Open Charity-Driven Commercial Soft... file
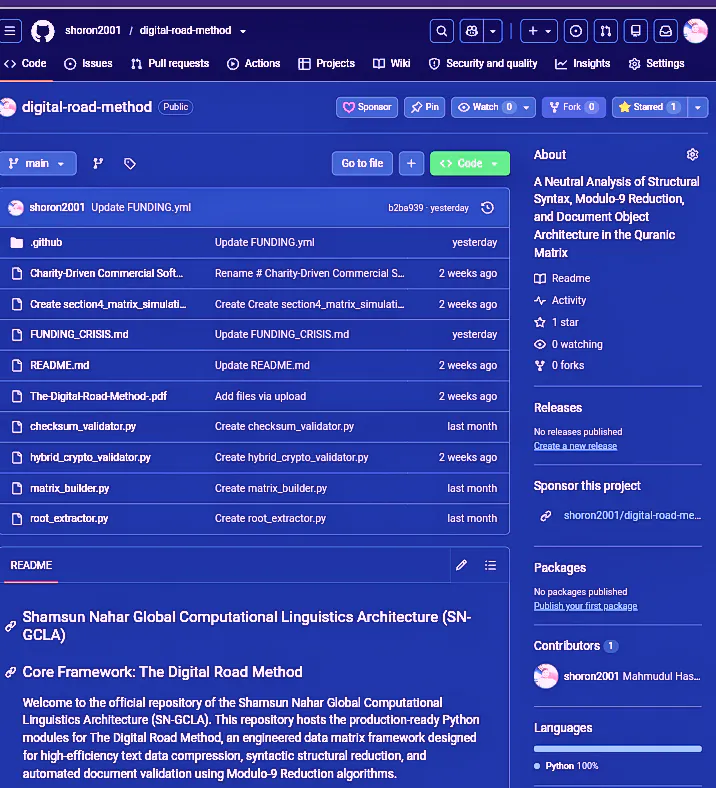 [107, 273]
